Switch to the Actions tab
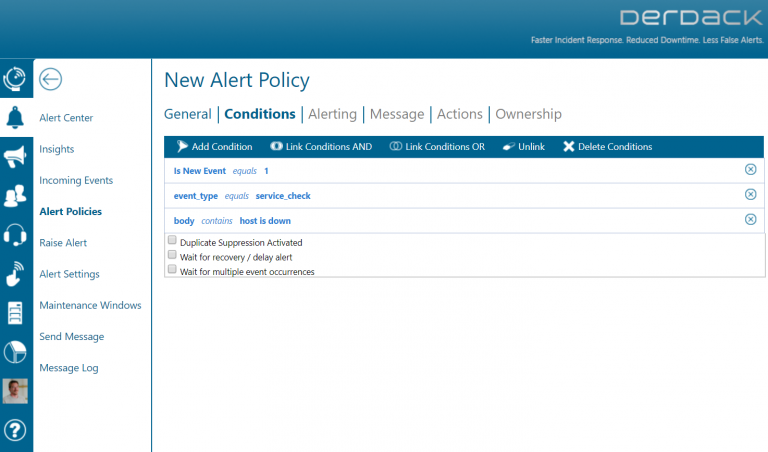768x452 pixels. (459, 114)
